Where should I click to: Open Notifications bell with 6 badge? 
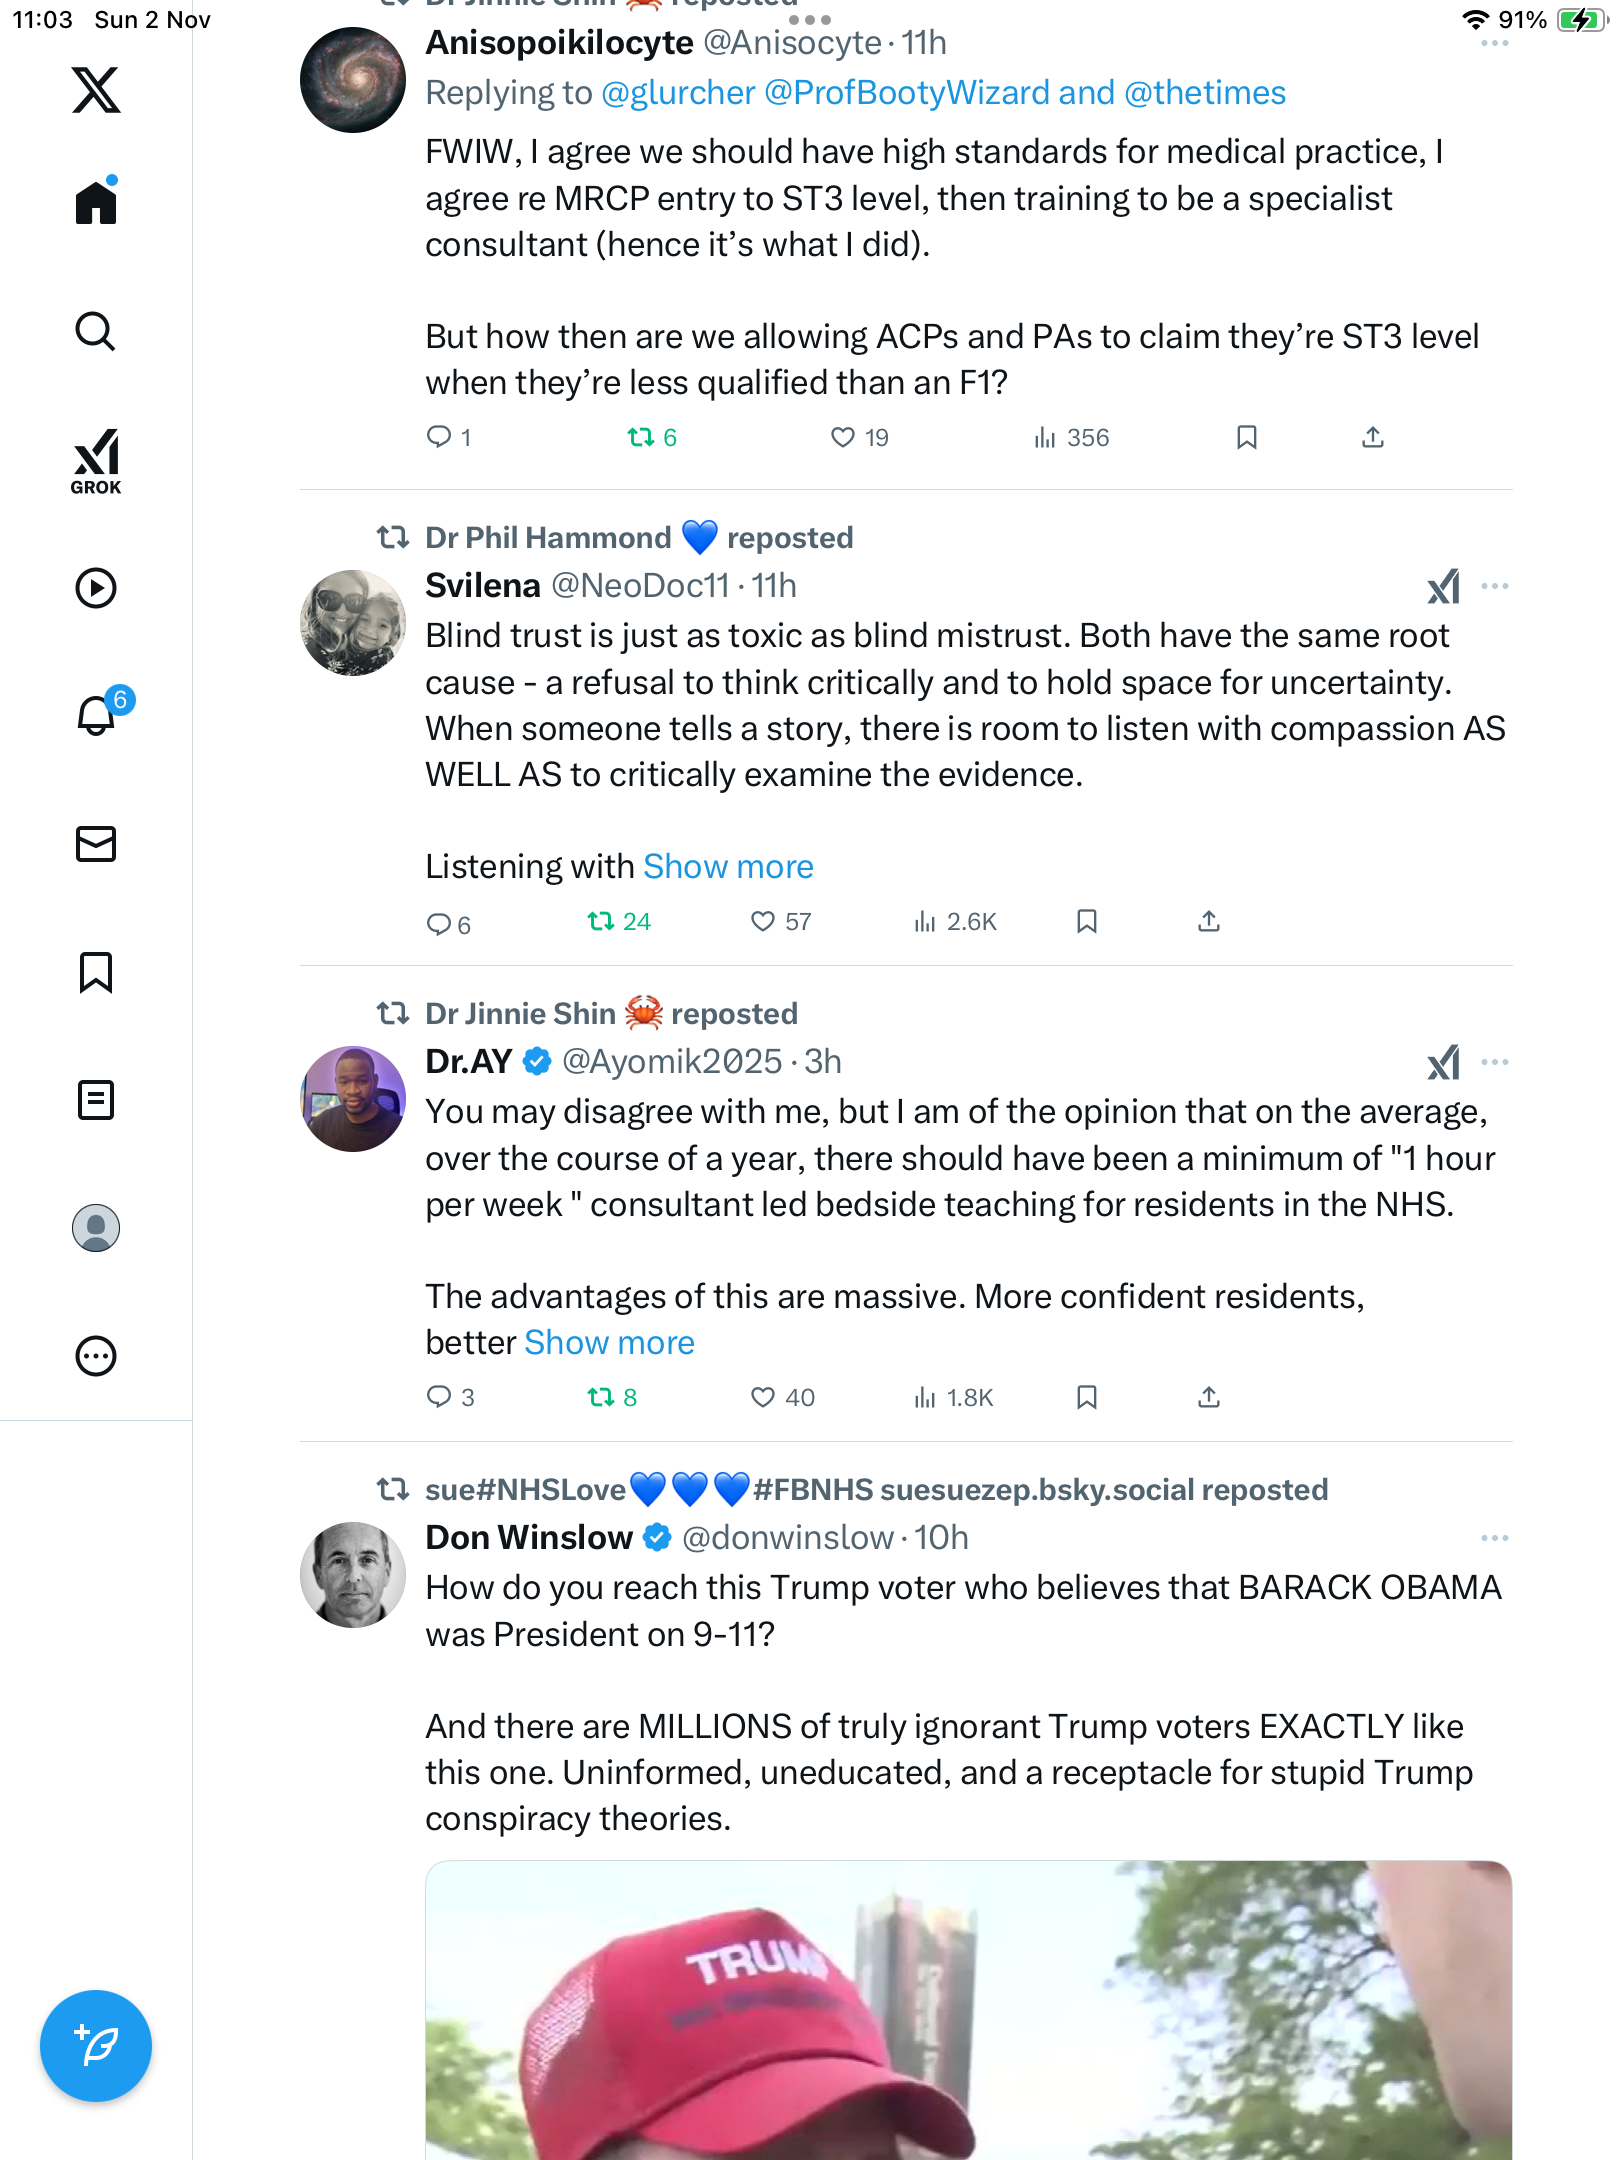[x=98, y=715]
